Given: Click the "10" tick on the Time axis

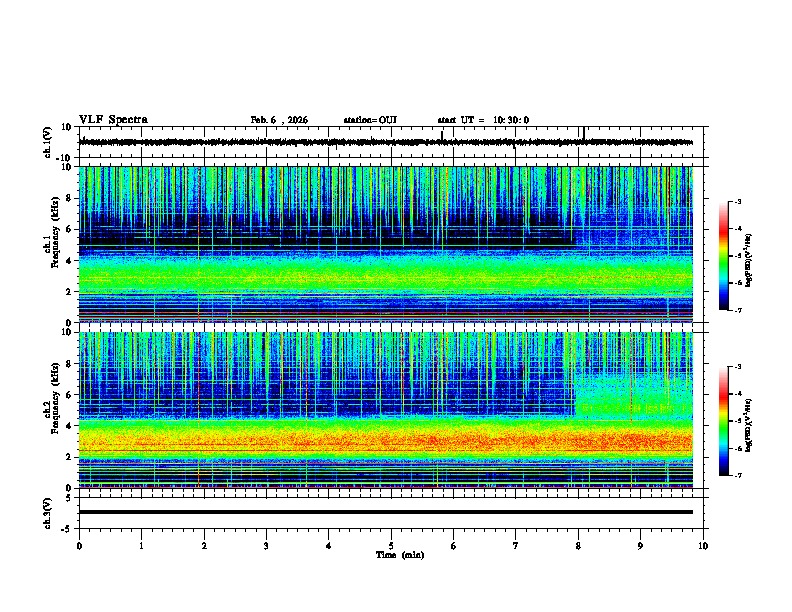Looking at the screenshot, I should click(x=703, y=546).
